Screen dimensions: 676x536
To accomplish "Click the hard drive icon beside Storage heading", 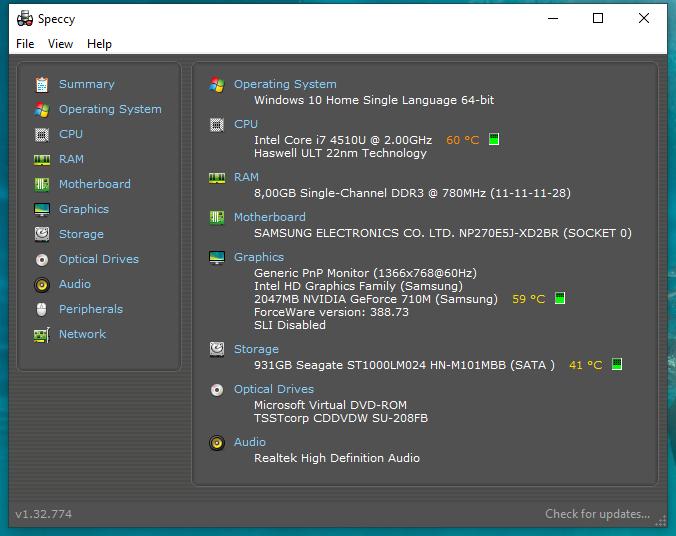I will [217, 349].
